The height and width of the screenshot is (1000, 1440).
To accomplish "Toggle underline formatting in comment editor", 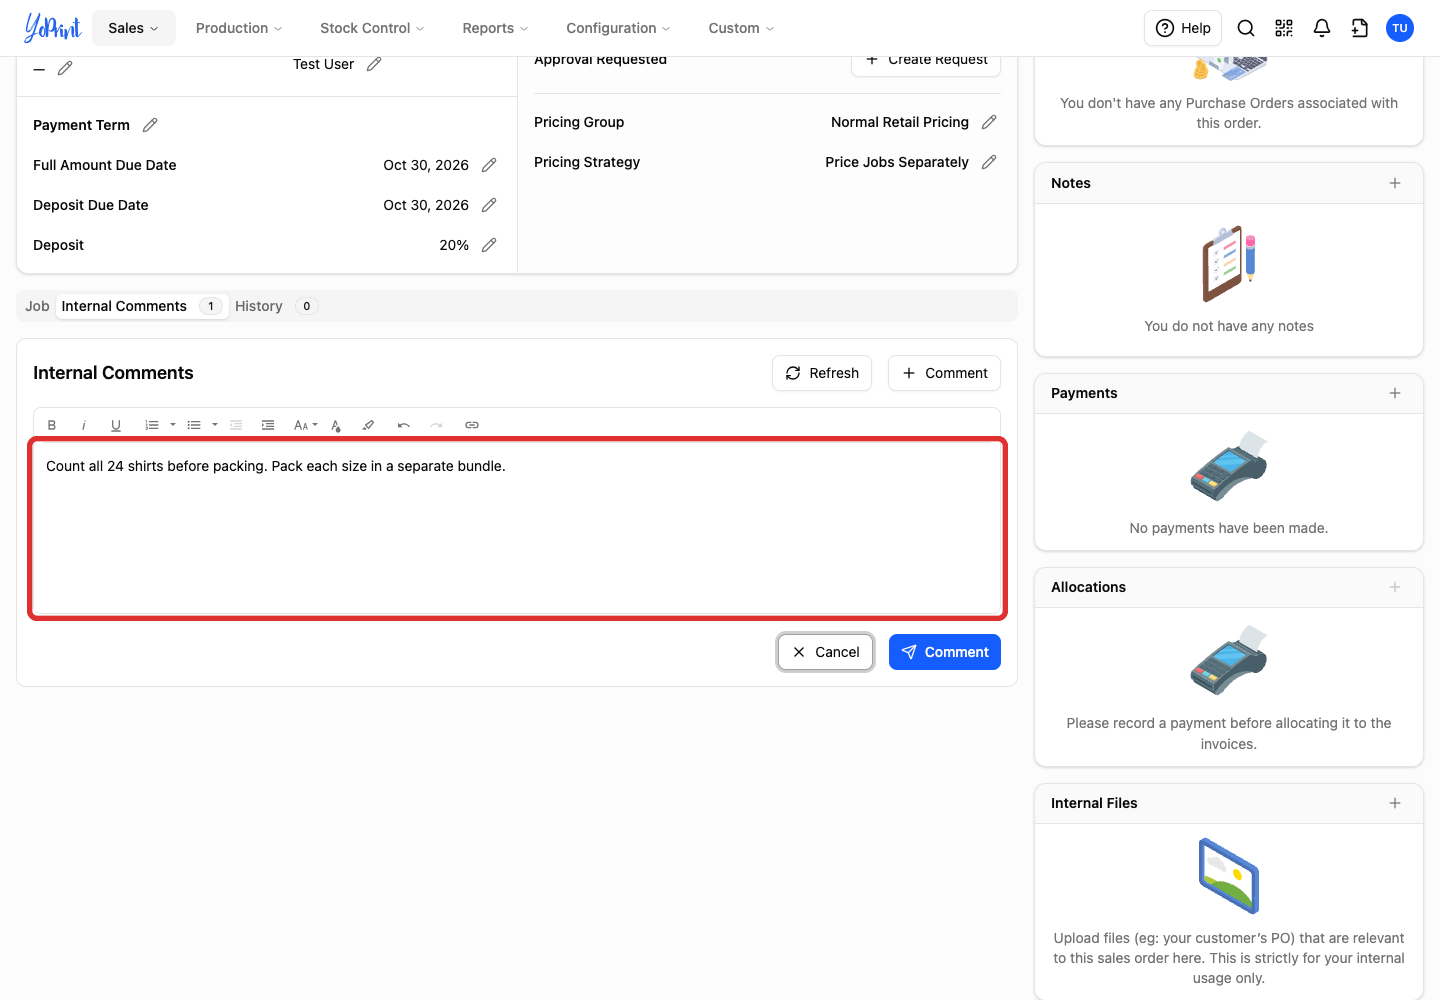I will [116, 425].
